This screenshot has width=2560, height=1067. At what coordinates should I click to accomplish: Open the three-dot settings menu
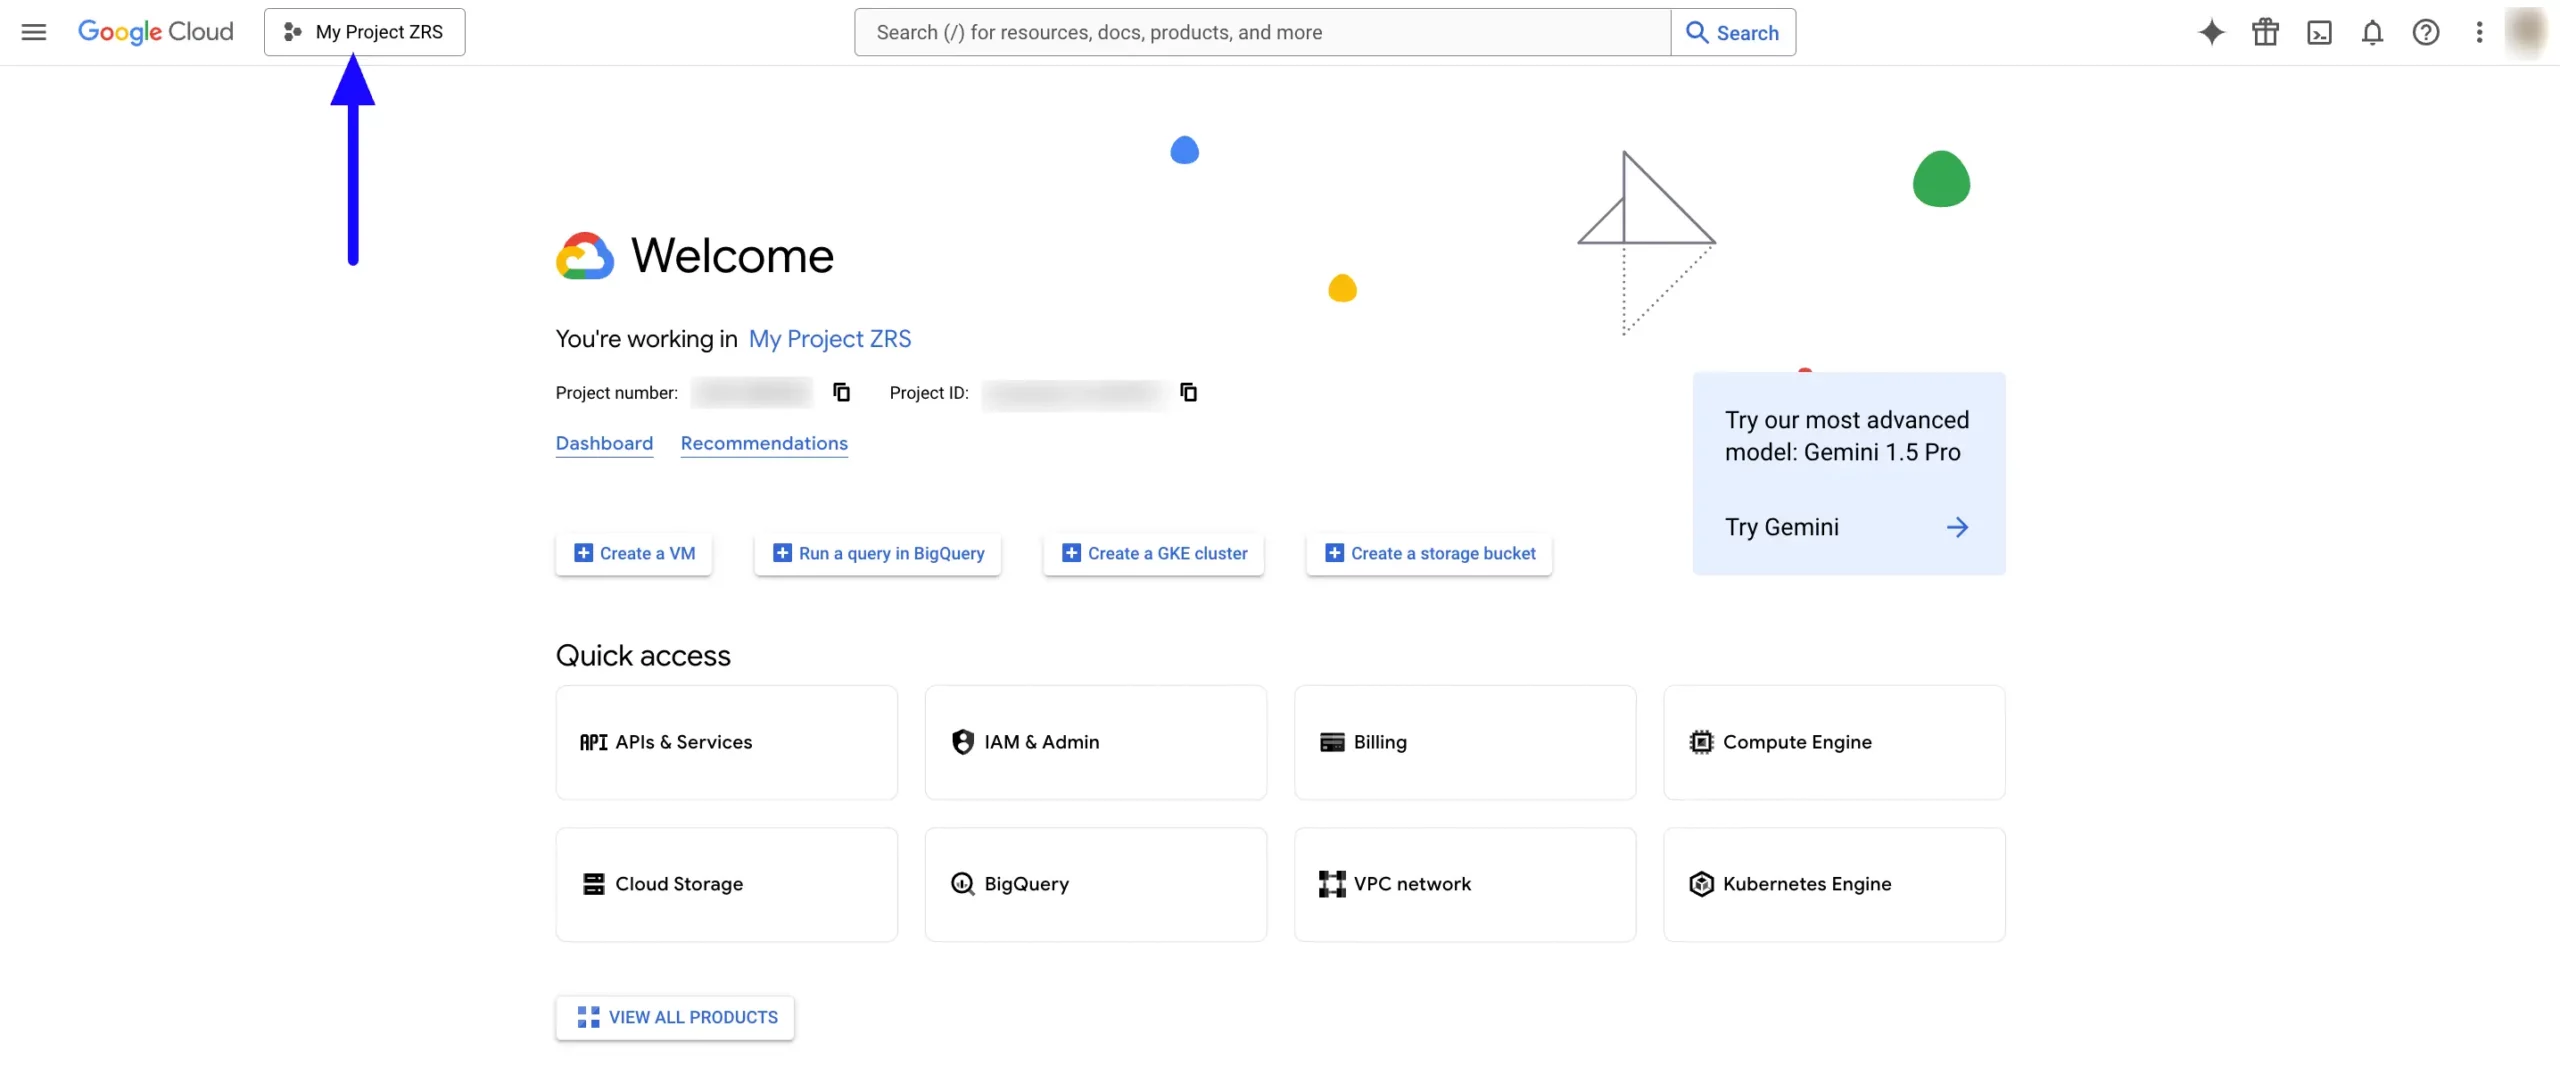coord(2479,32)
